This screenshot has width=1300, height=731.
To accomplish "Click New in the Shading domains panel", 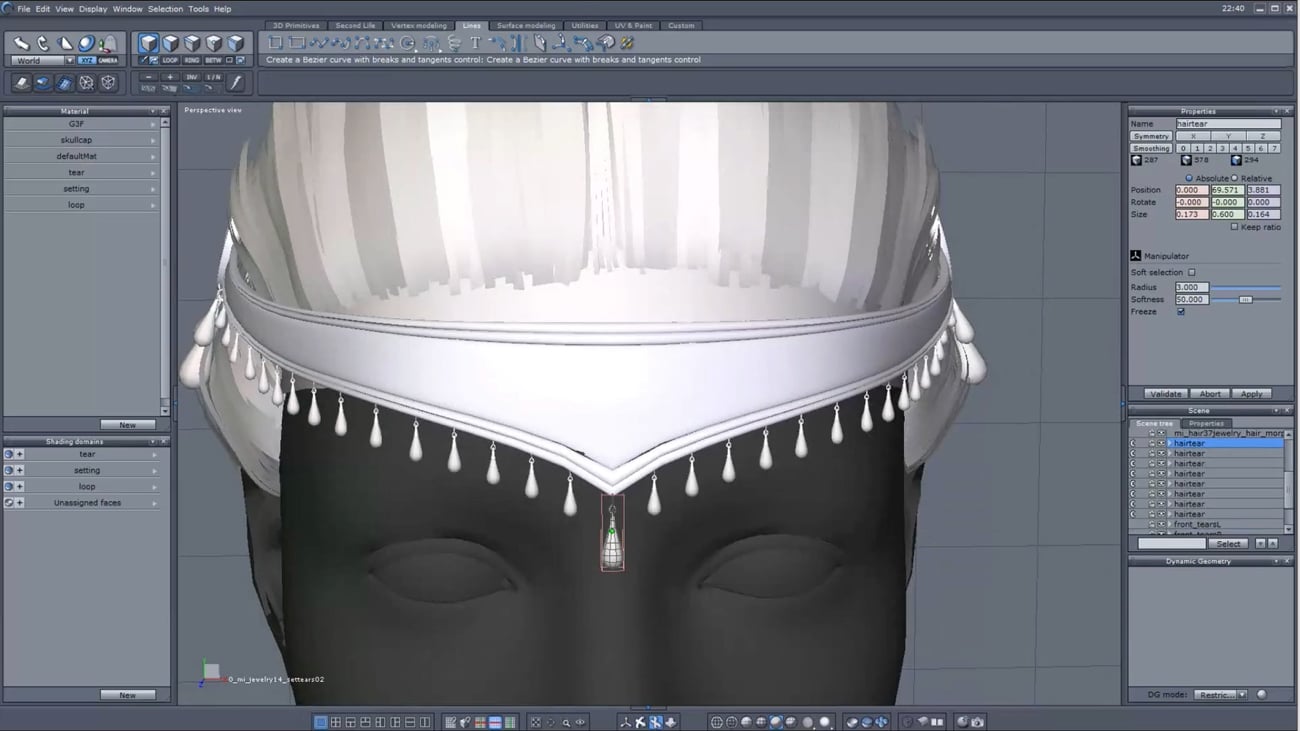I will tap(127, 695).
